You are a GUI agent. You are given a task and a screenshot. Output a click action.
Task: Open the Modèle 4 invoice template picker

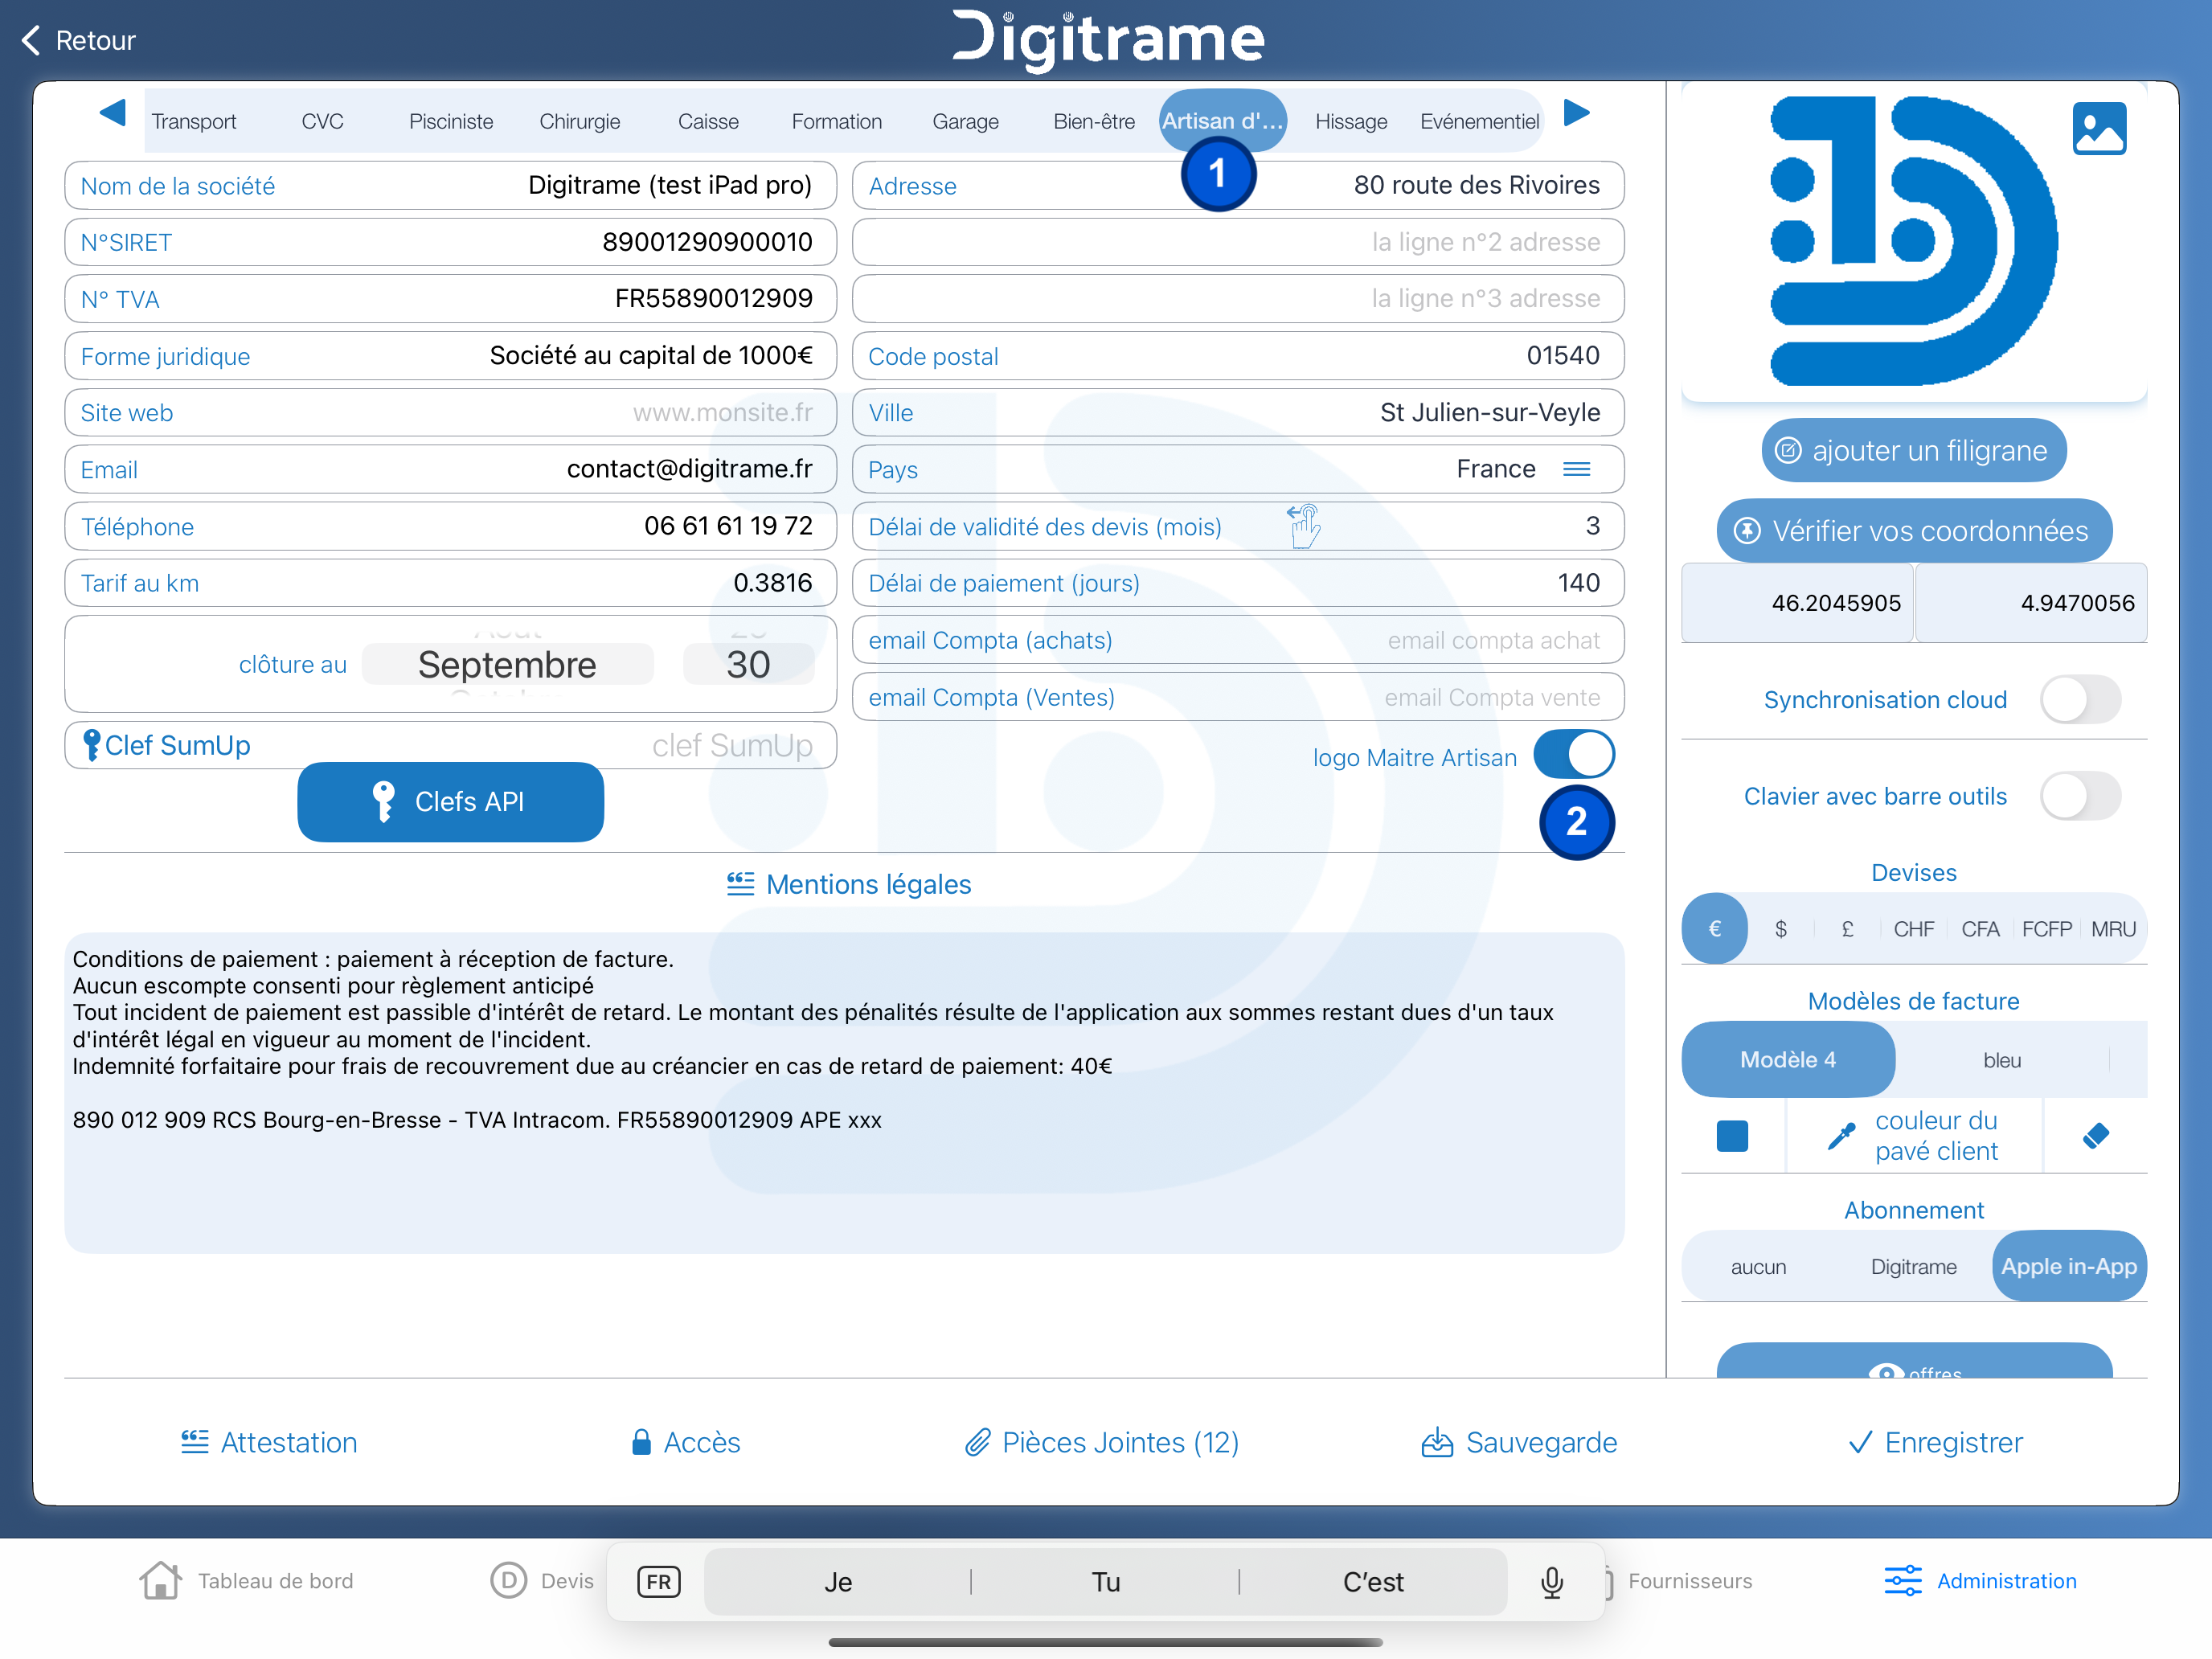coord(1788,1059)
